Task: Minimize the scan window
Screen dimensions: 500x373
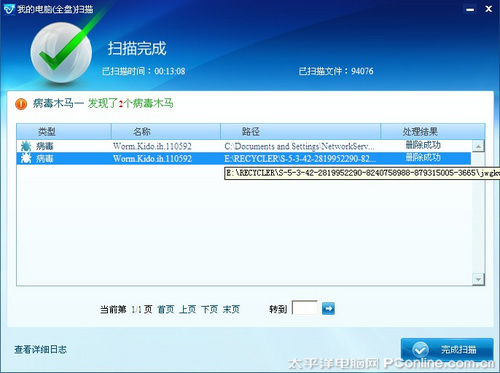Action: (470, 9)
